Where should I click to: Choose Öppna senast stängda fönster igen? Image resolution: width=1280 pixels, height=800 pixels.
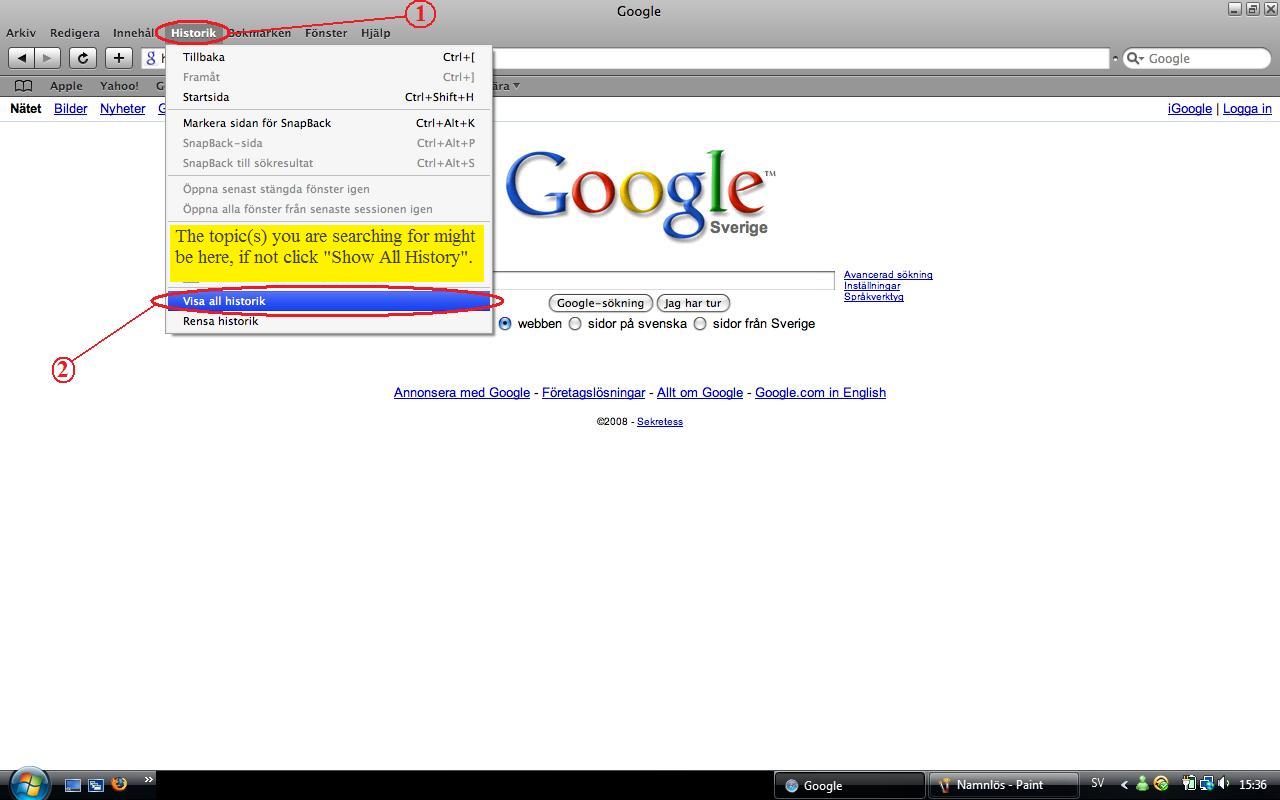tap(329, 189)
